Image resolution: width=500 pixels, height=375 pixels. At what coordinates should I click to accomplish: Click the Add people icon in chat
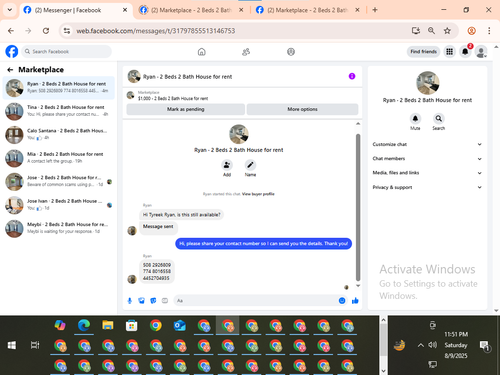227,165
